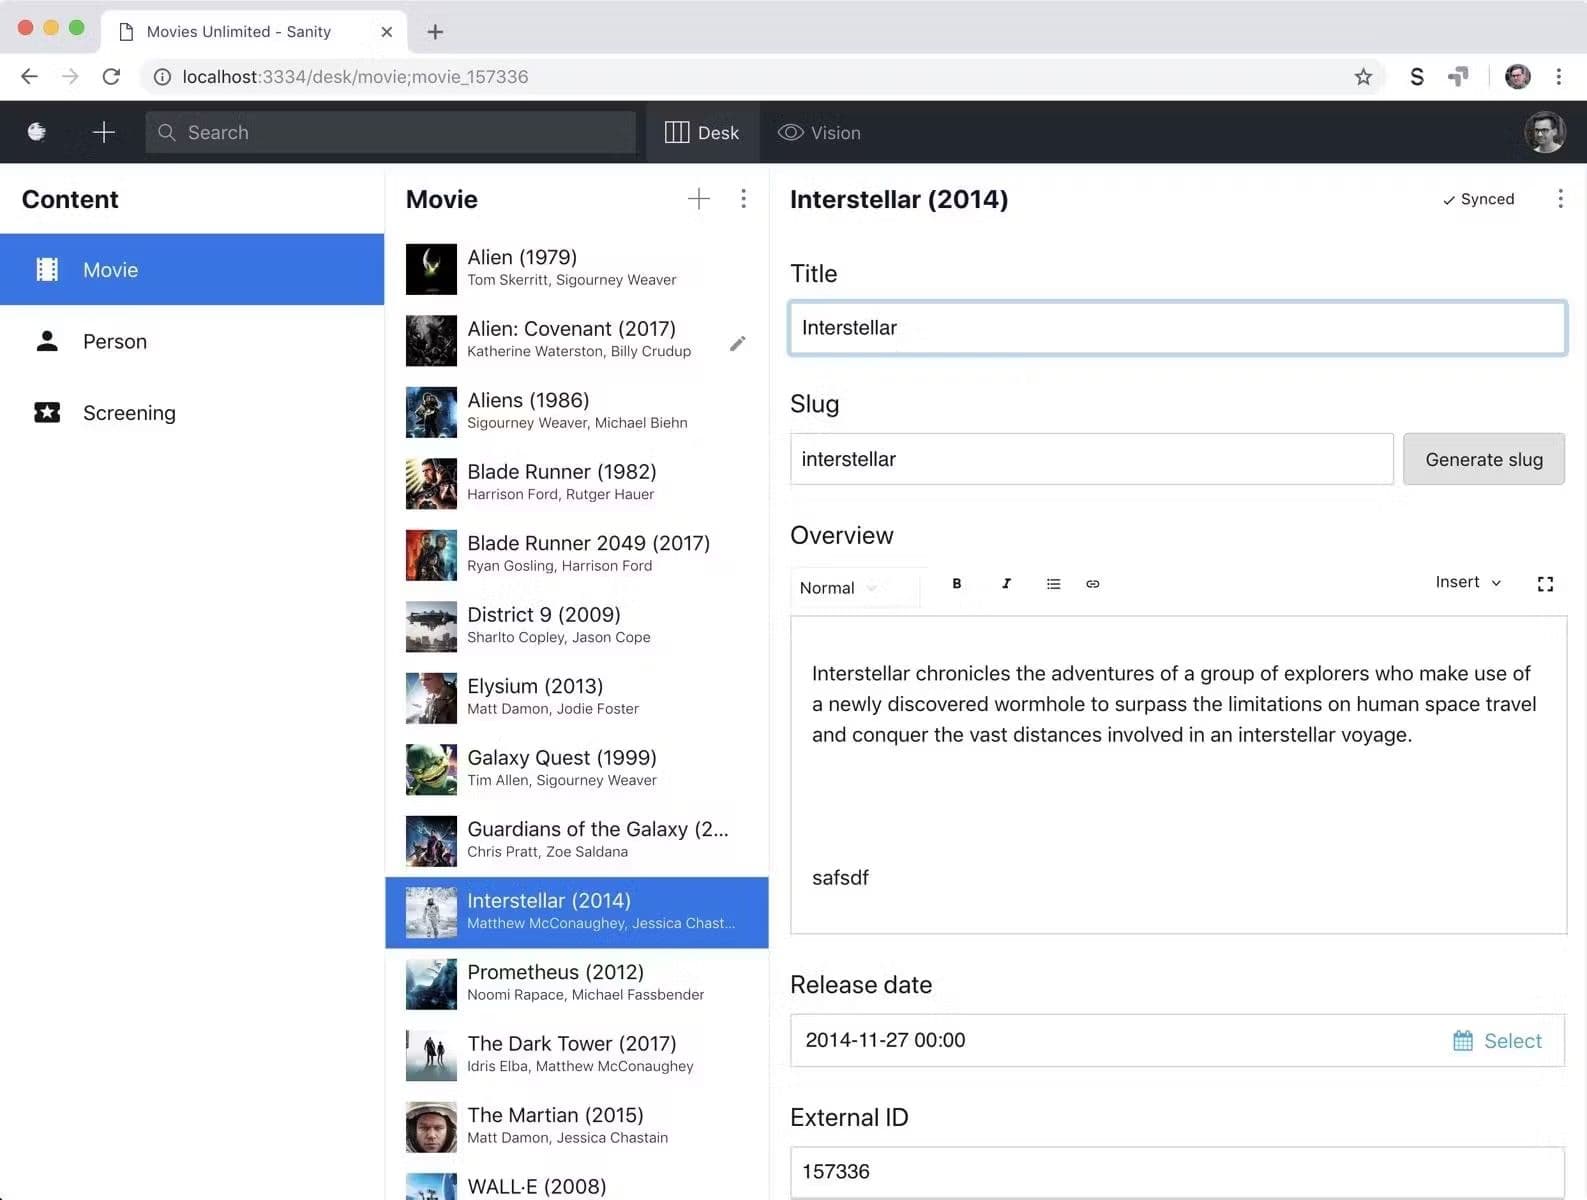The width and height of the screenshot is (1587, 1200).
Task: Expand the Overview editor to fullscreen
Action: 1545,584
